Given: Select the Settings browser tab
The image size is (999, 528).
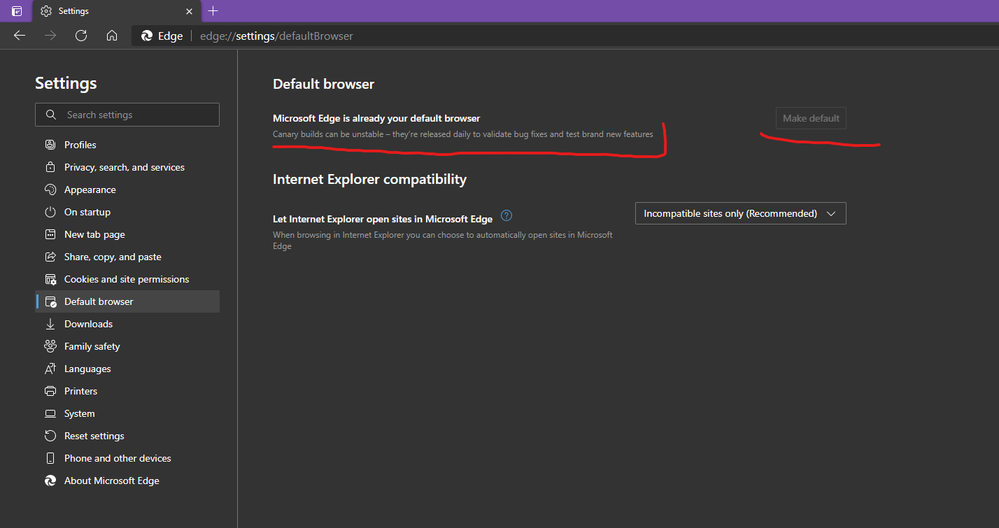Looking at the screenshot, I should (x=117, y=11).
